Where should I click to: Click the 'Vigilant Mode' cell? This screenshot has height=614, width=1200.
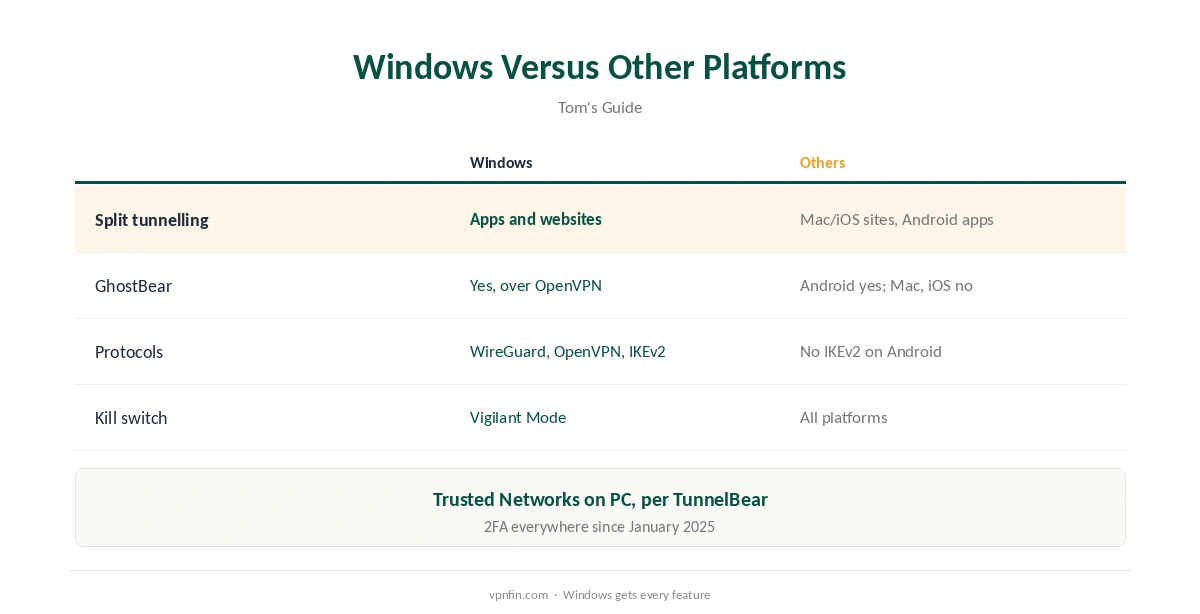pos(518,418)
